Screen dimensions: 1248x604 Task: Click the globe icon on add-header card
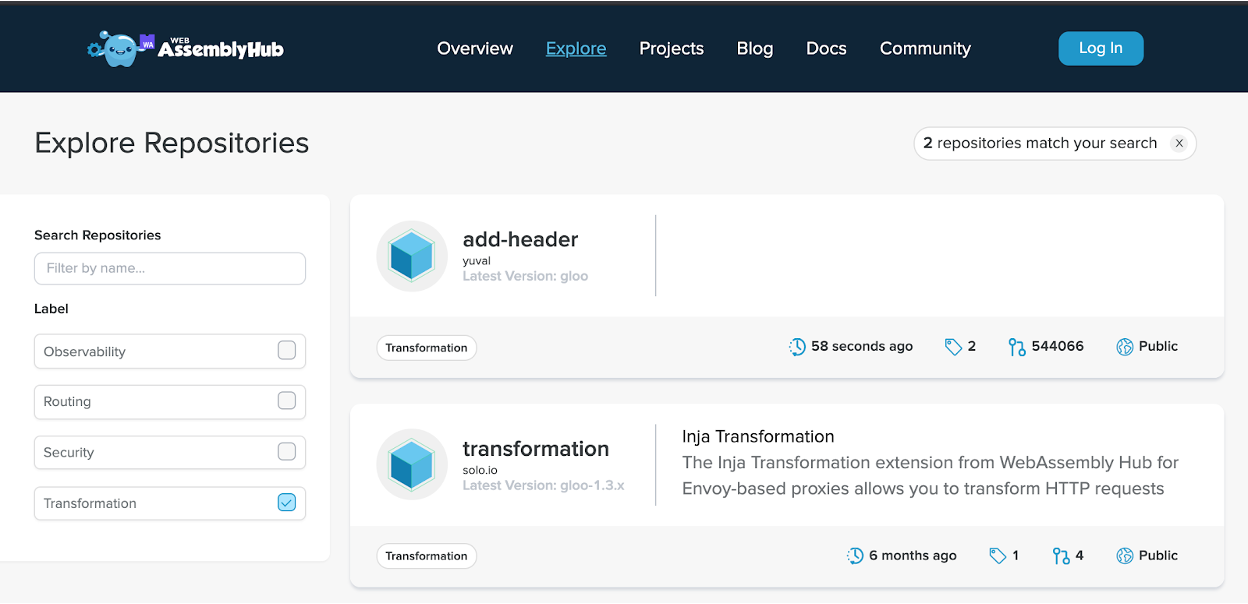point(1125,347)
